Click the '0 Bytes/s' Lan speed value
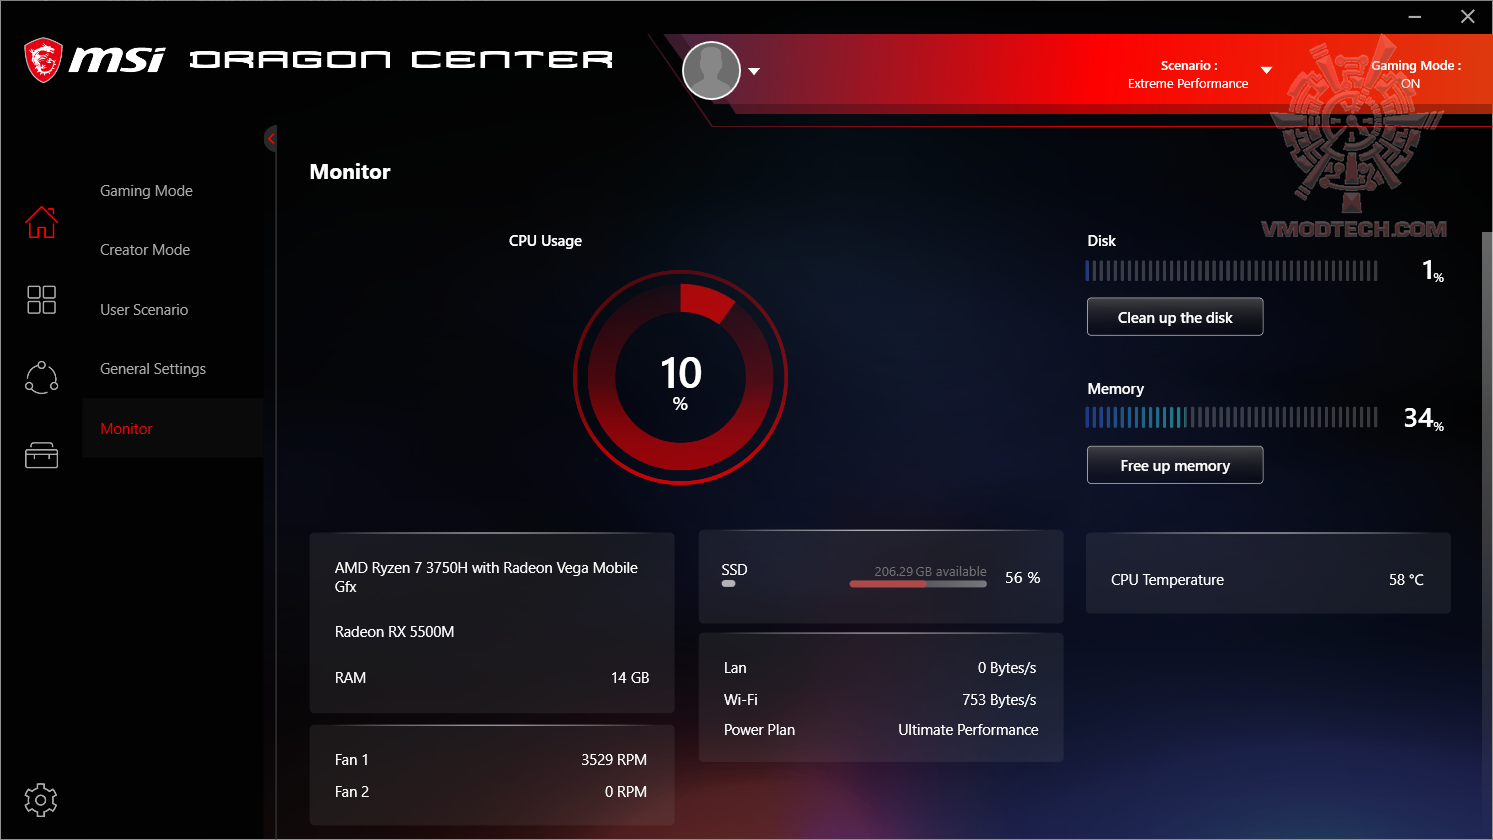The height and width of the screenshot is (840, 1493). tap(1007, 668)
